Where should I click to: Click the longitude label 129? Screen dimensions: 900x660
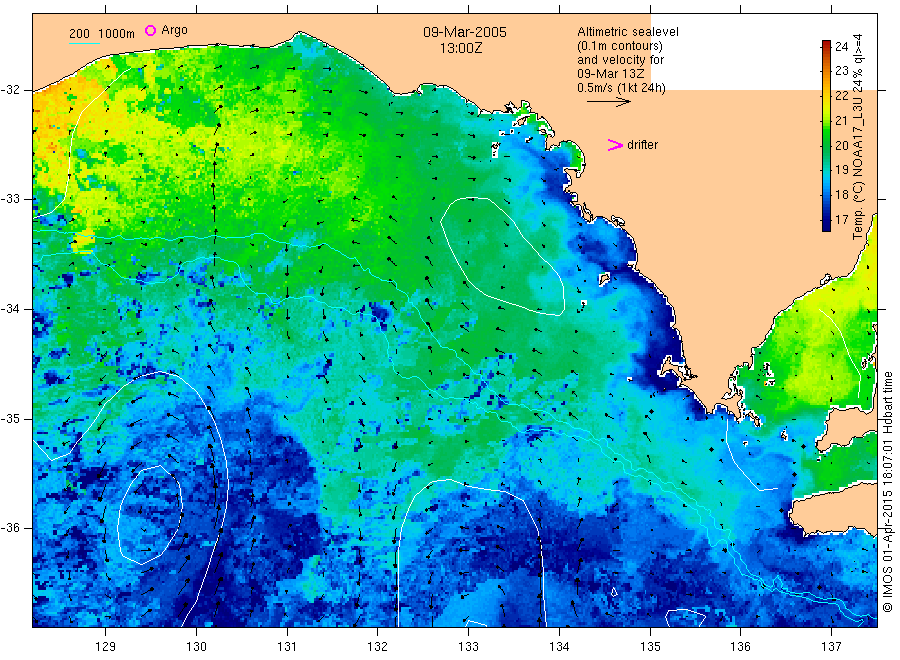tap(106, 646)
